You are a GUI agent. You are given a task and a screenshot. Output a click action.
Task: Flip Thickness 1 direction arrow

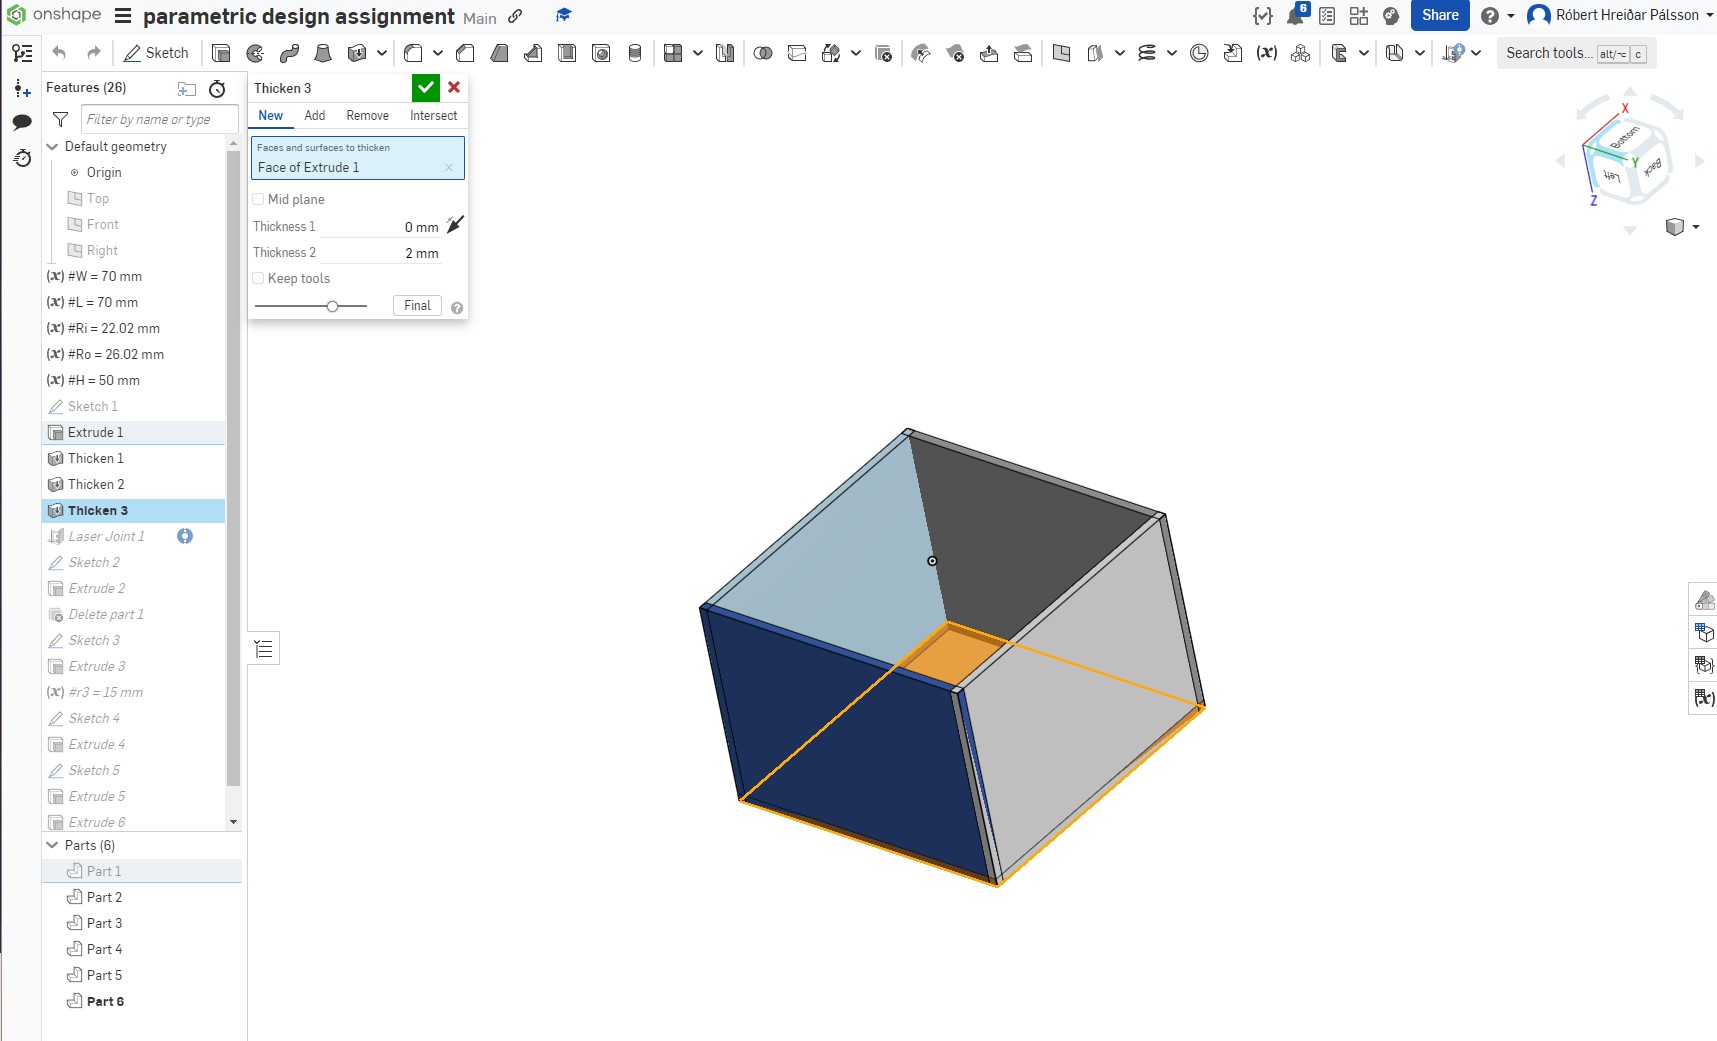click(455, 225)
